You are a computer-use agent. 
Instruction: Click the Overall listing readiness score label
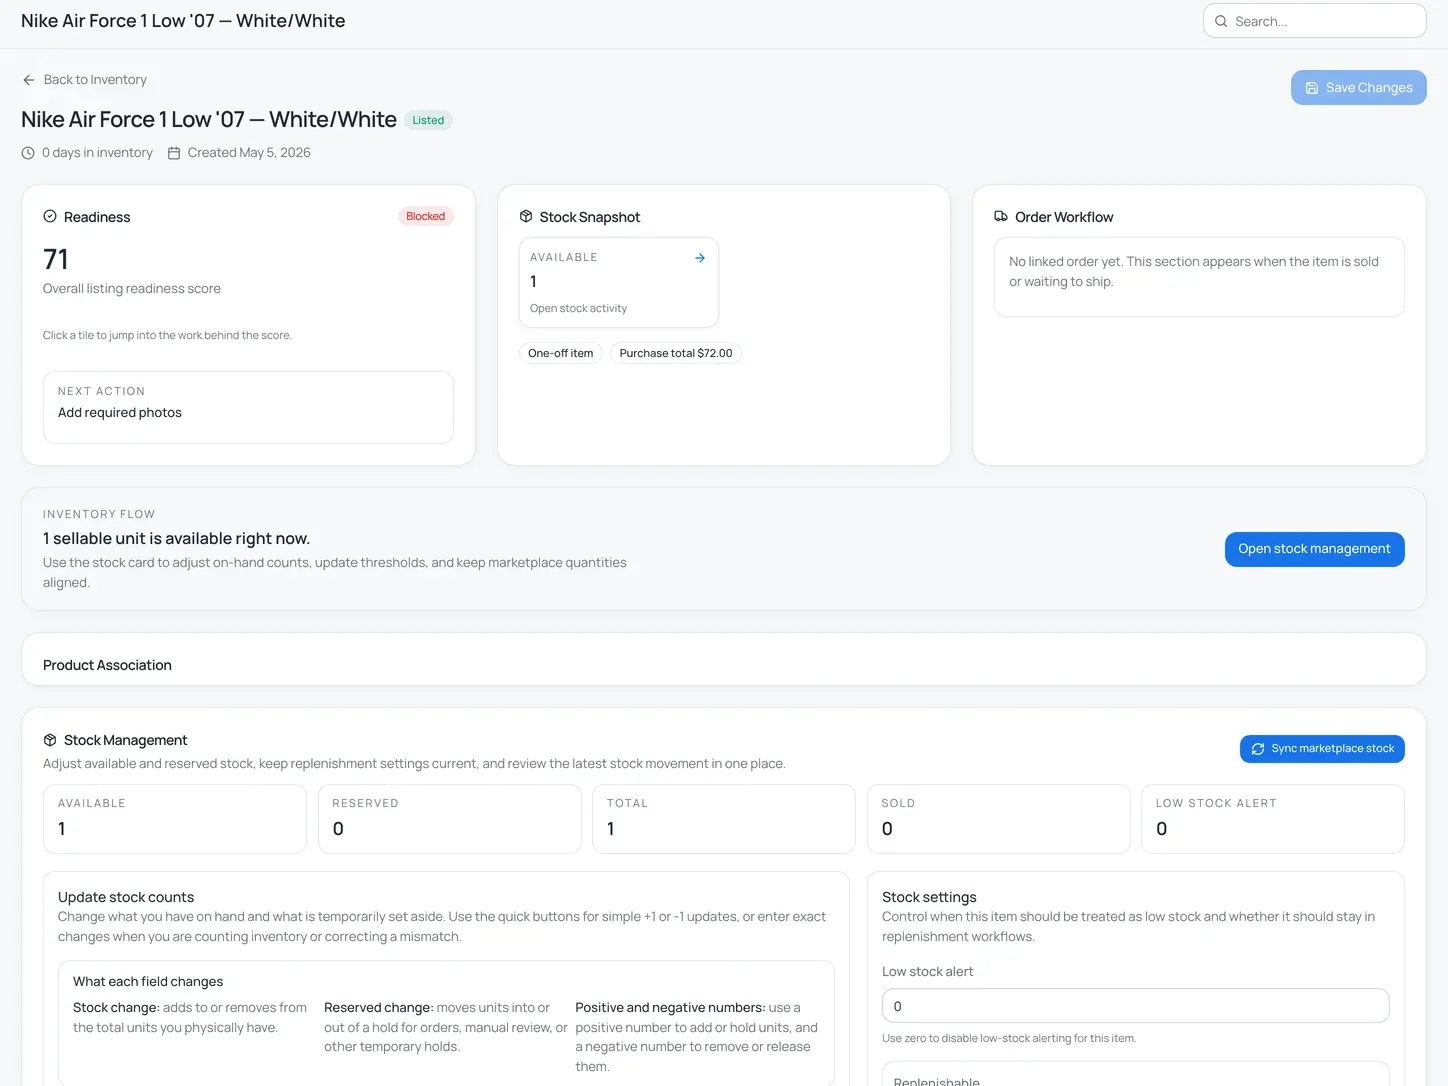point(132,289)
